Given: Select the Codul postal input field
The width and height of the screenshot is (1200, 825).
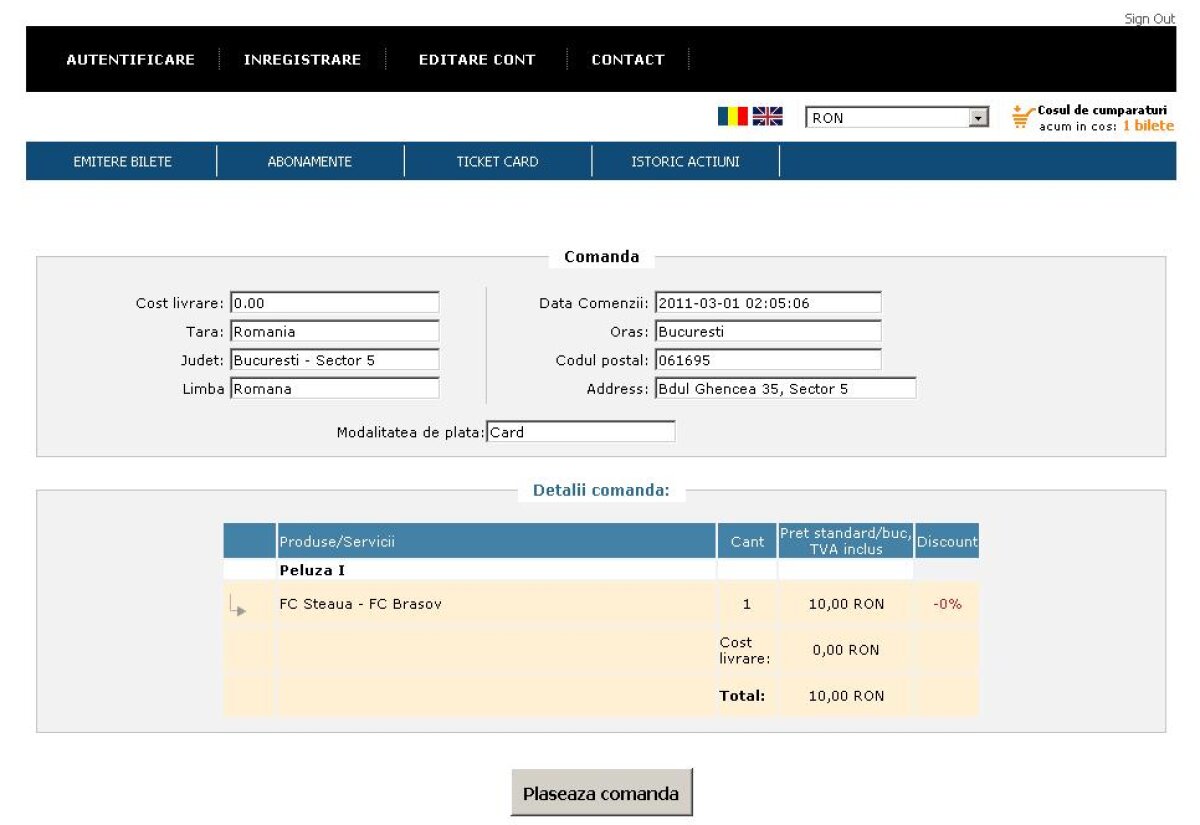Looking at the screenshot, I should click(x=768, y=359).
